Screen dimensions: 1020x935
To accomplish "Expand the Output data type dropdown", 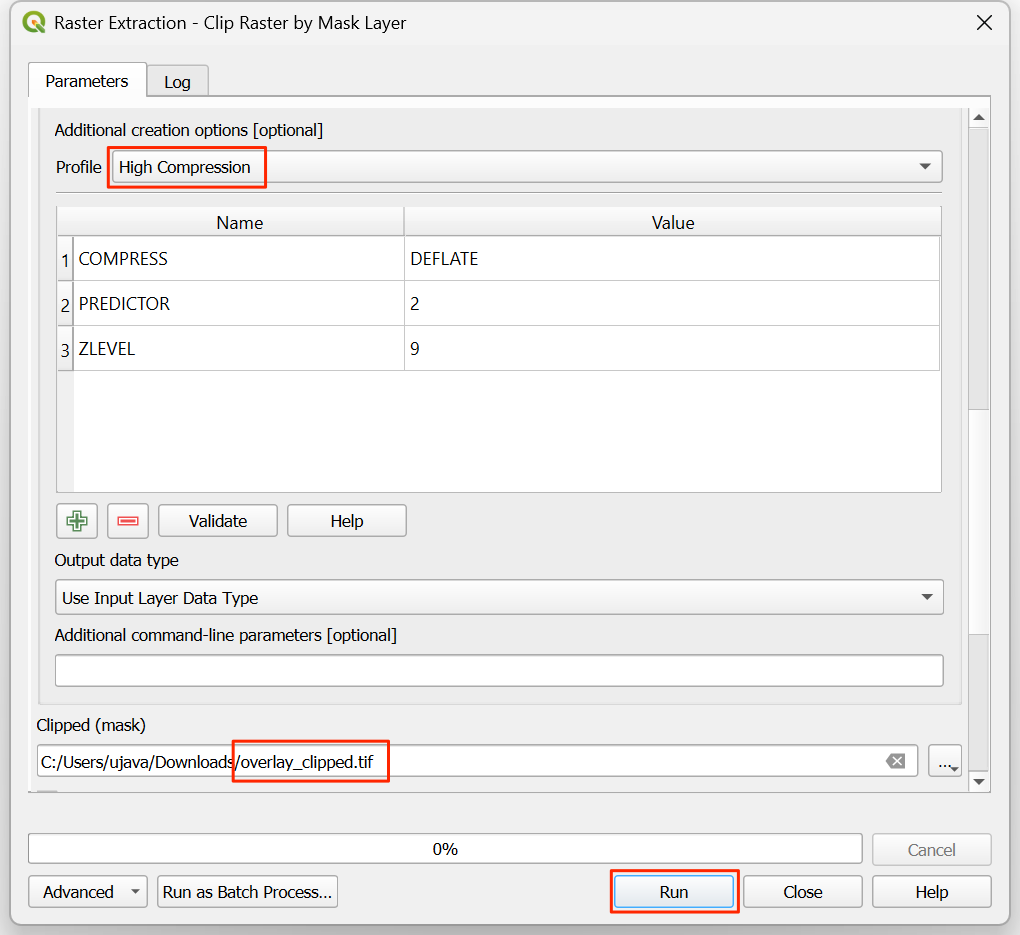I will coord(498,598).
